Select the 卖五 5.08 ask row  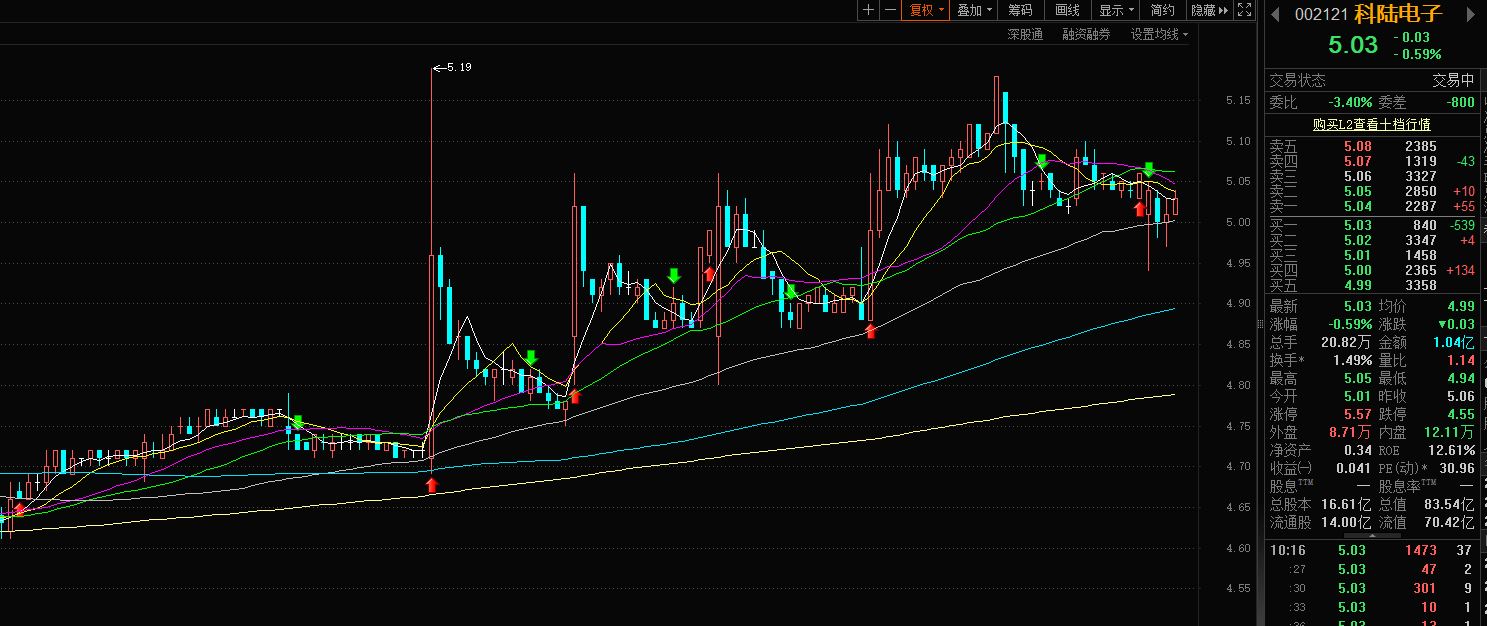[1371, 146]
